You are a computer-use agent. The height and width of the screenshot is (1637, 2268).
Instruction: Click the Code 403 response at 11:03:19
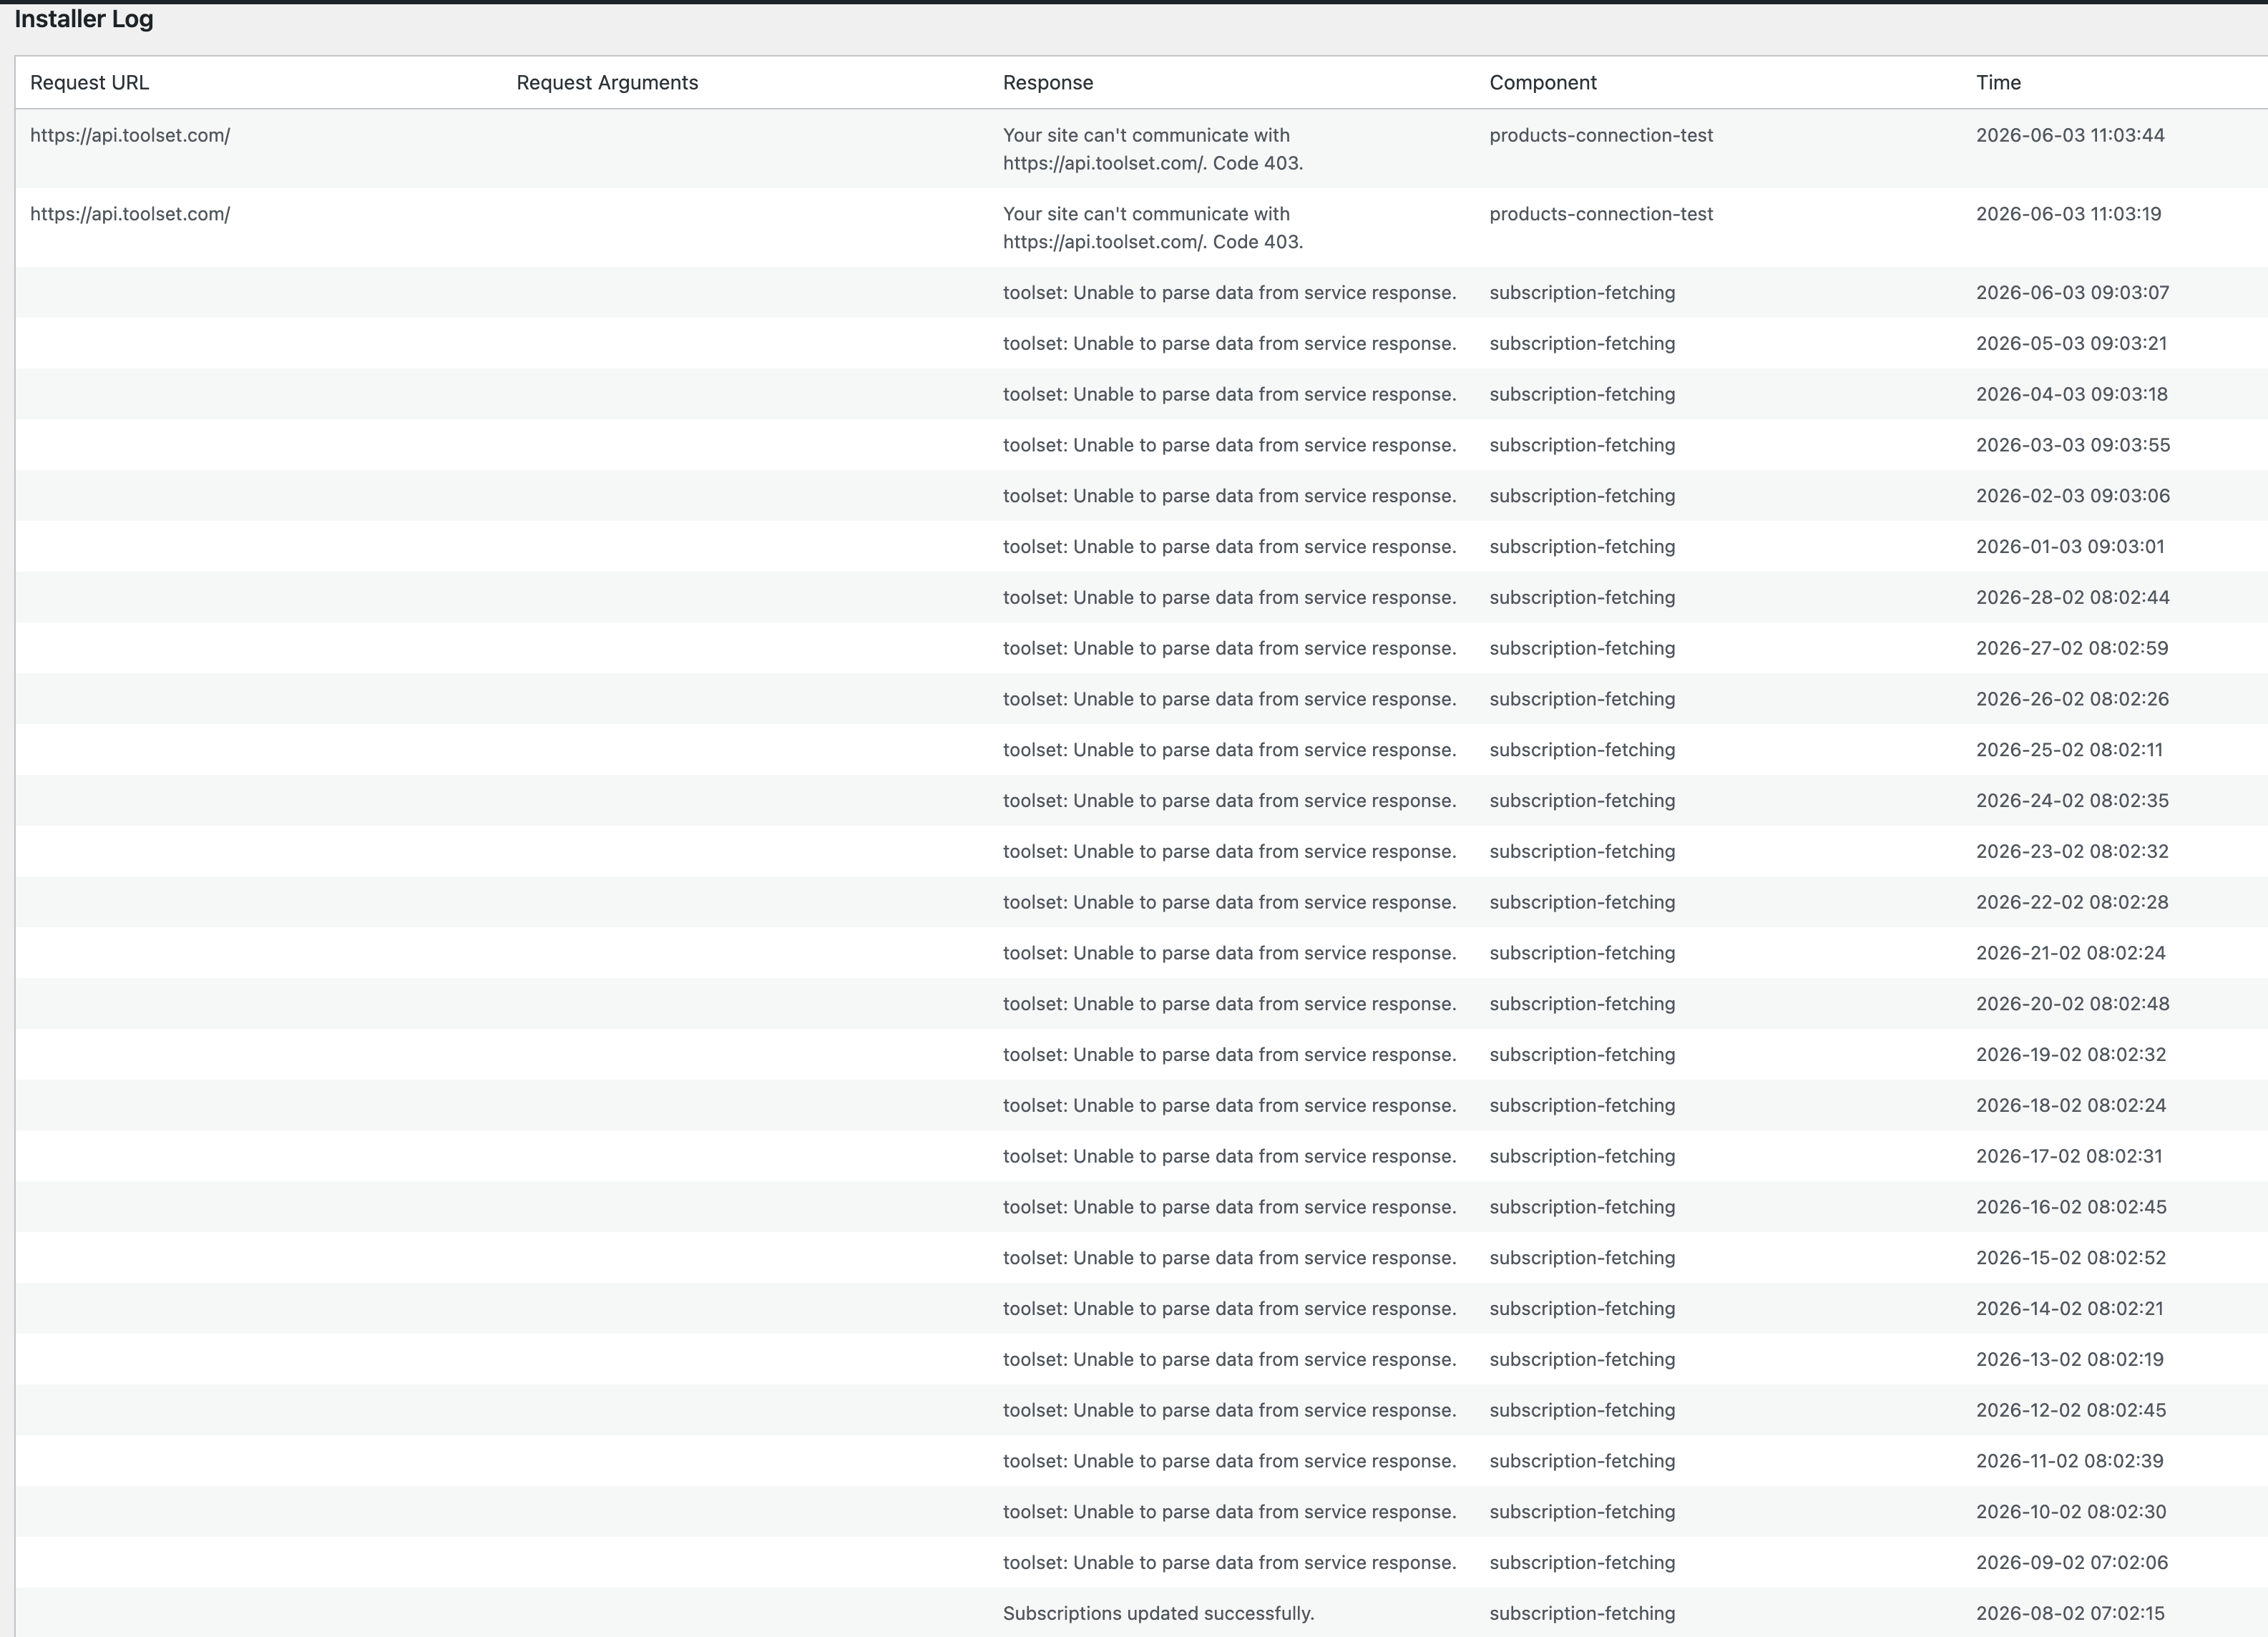(1152, 228)
